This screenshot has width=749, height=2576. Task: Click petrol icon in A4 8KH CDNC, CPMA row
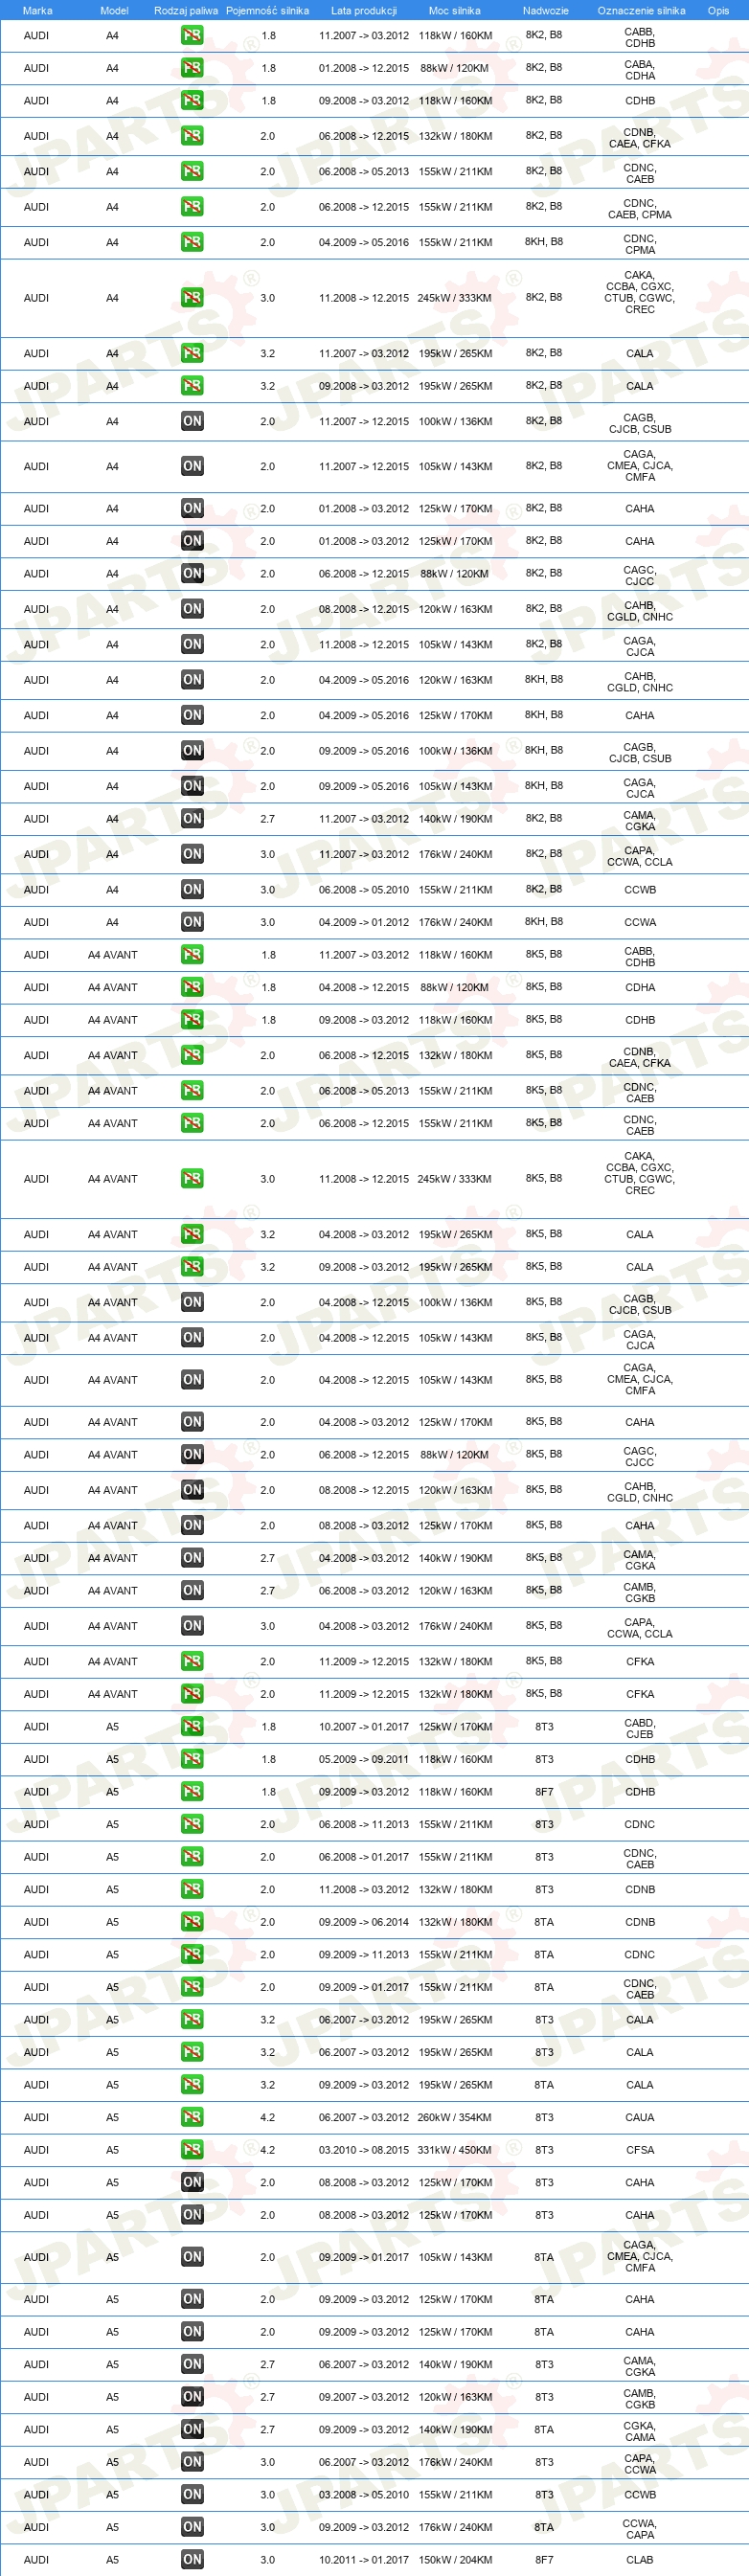tap(192, 242)
